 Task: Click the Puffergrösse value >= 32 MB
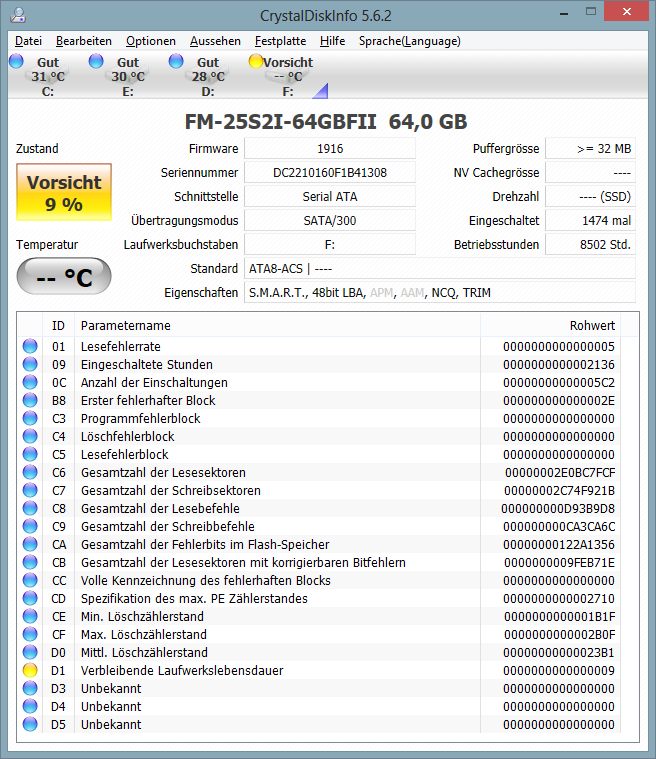pos(590,149)
